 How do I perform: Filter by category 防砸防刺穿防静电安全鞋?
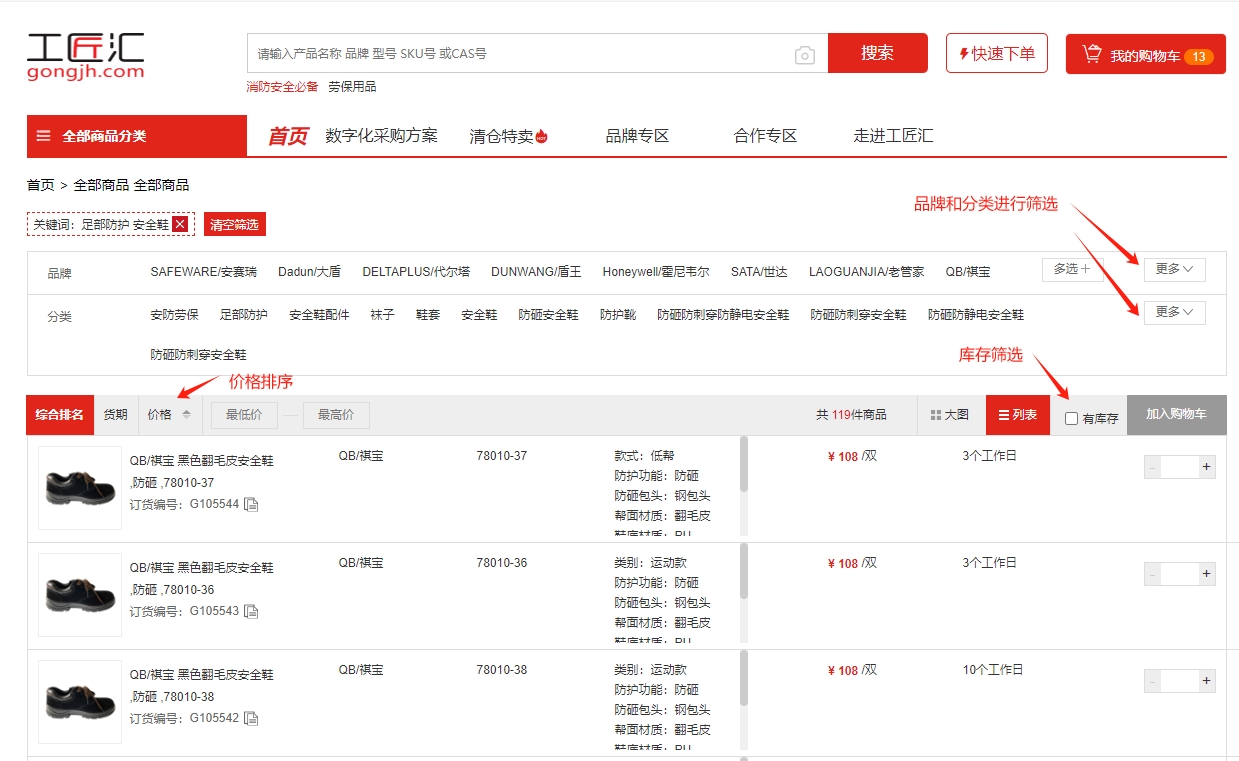click(723, 315)
